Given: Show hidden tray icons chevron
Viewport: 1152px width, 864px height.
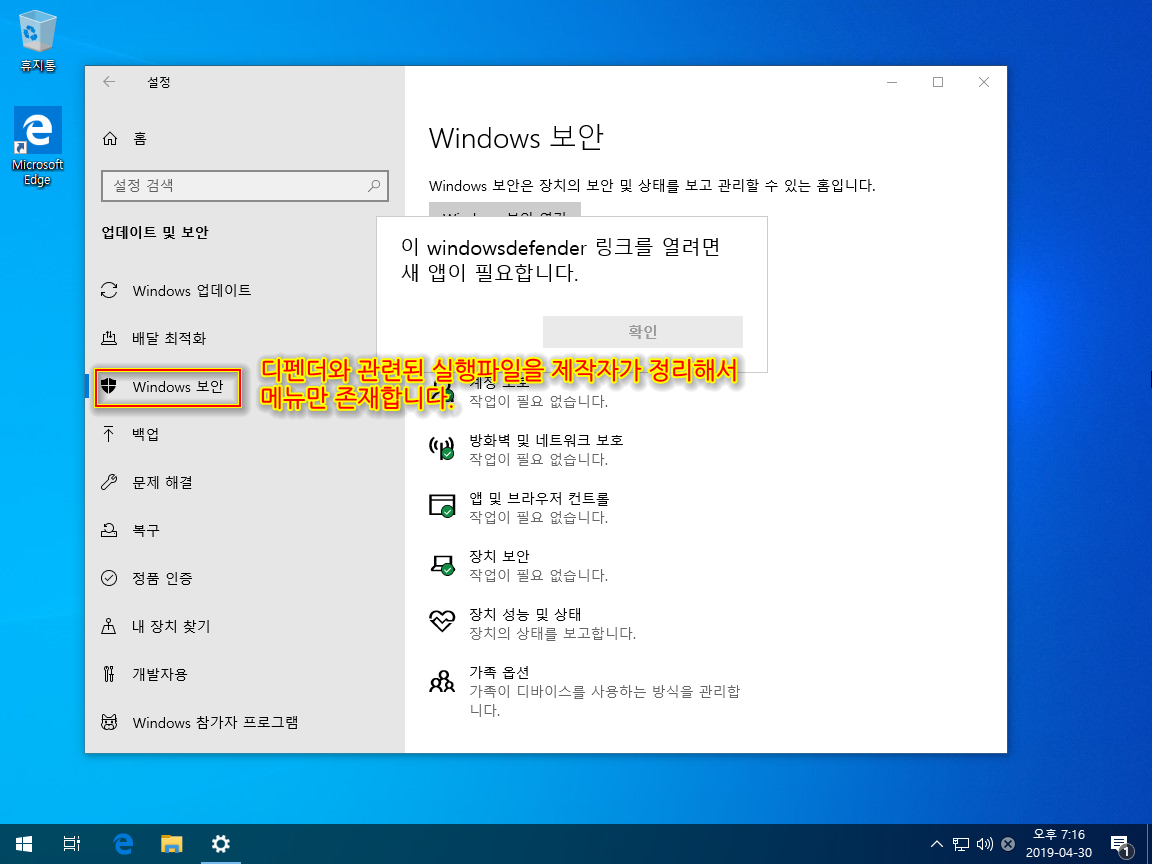Looking at the screenshot, I should pyautogui.click(x=936, y=843).
